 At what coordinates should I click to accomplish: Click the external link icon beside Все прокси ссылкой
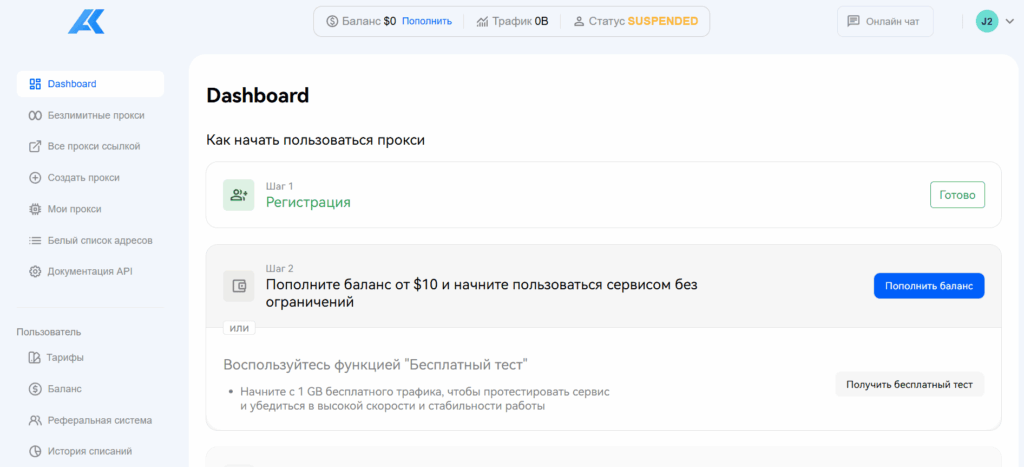click(35, 146)
